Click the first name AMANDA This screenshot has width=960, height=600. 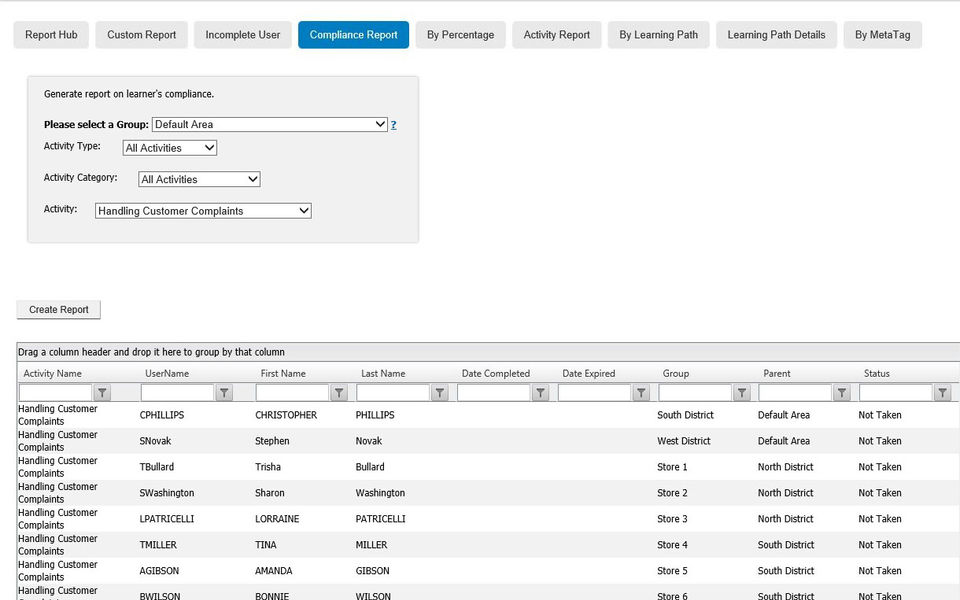coord(274,571)
